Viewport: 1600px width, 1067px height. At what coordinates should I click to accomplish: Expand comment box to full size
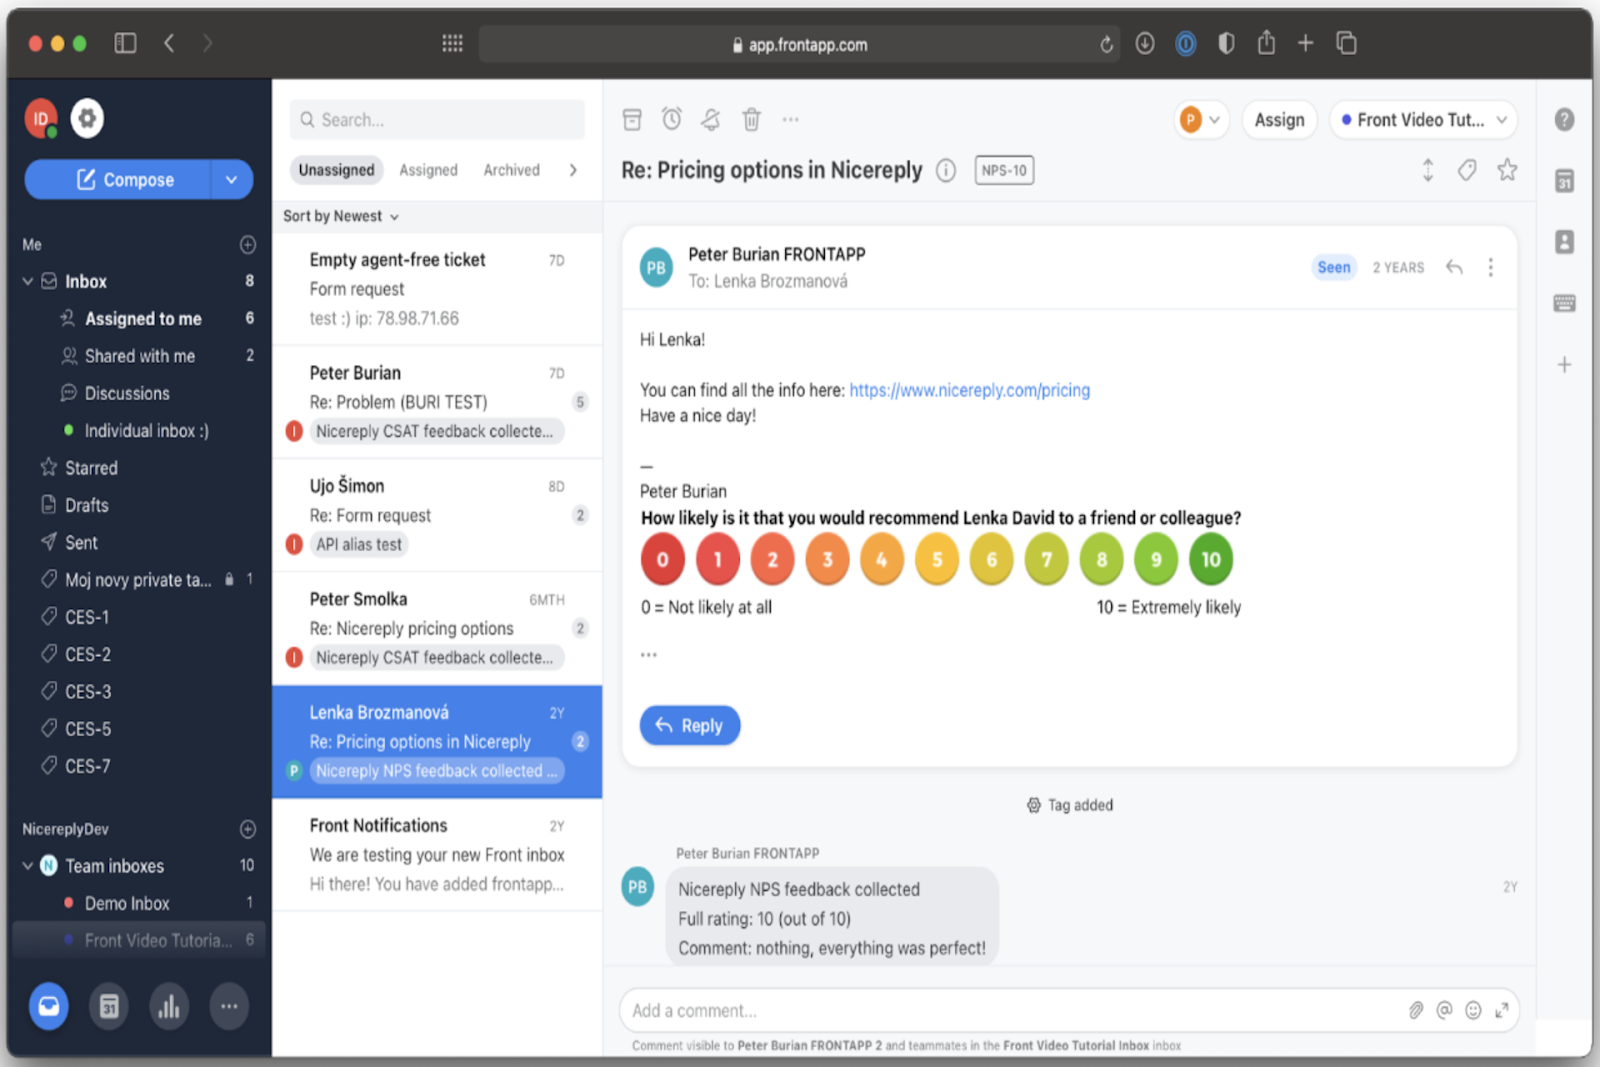[x=1502, y=1011]
